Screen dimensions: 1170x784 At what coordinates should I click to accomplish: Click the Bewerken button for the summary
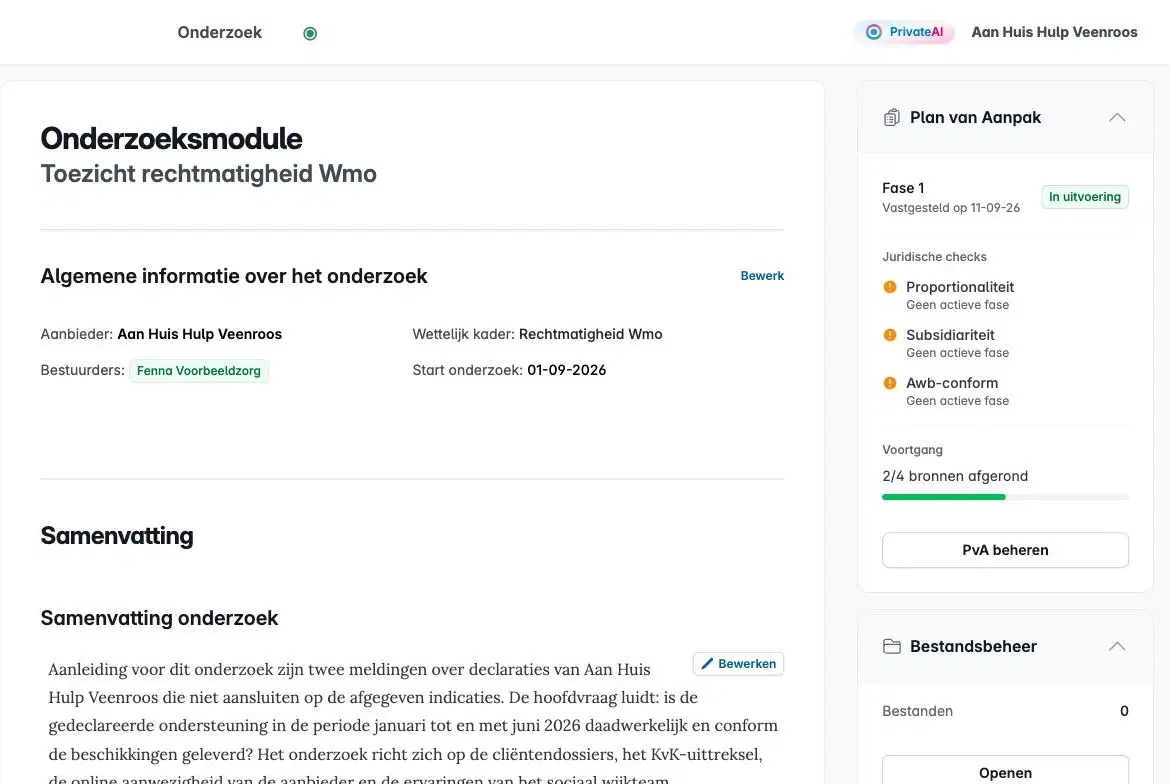pyautogui.click(x=738, y=664)
